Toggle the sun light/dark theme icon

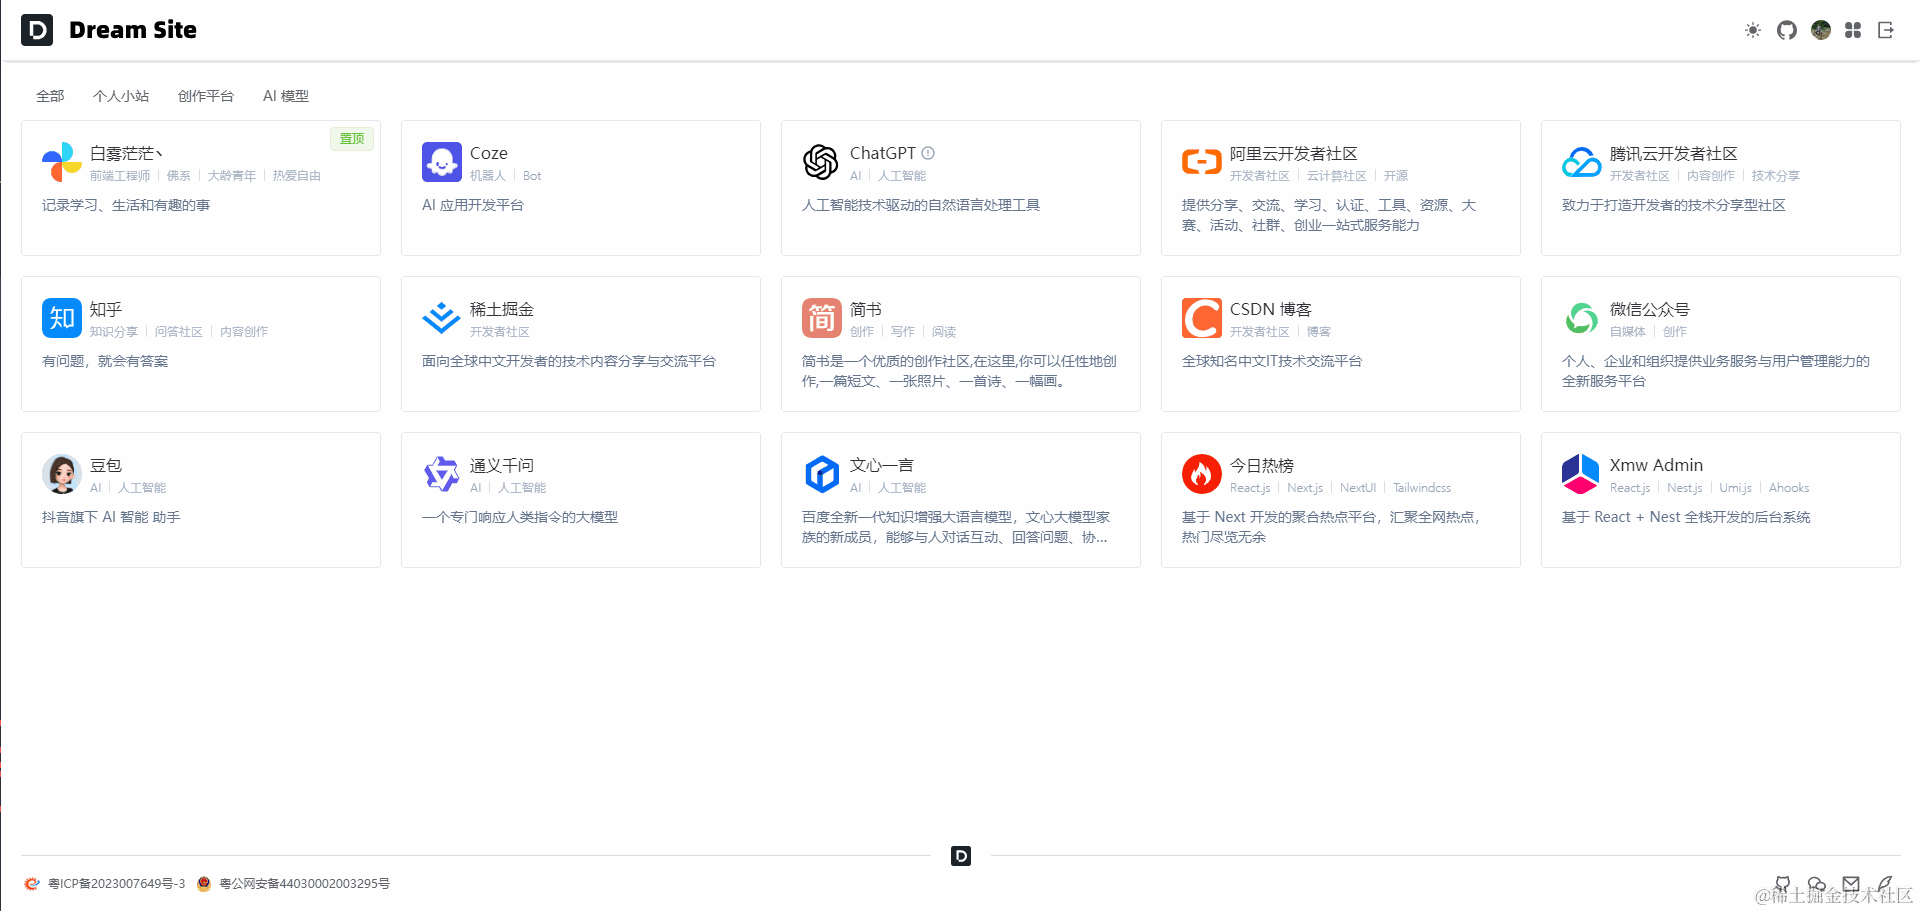(x=1753, y=30)
